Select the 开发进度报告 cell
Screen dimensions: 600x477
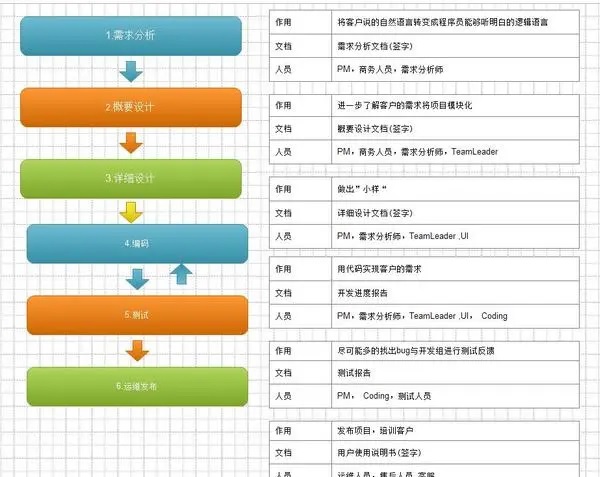pos(454,293)
